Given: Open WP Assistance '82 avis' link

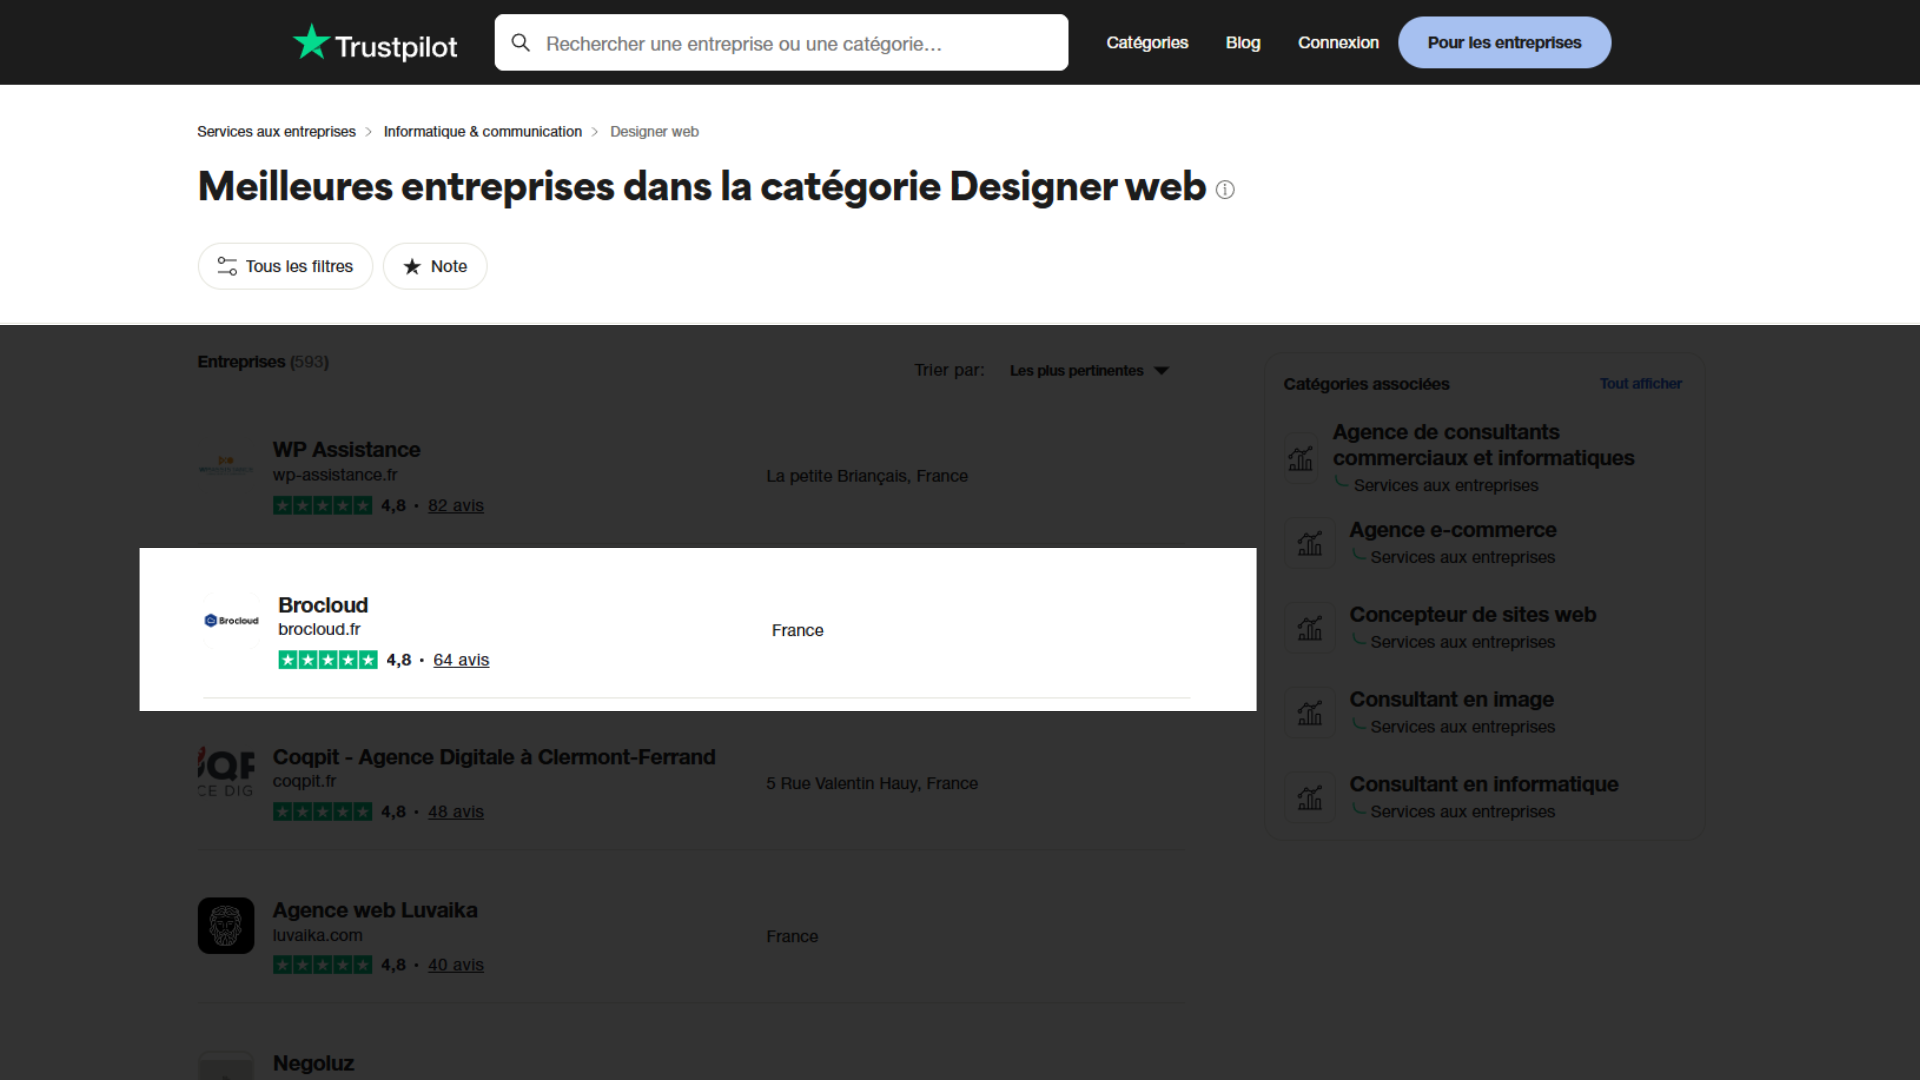Looking at the screenshot, I should point(456,506).
